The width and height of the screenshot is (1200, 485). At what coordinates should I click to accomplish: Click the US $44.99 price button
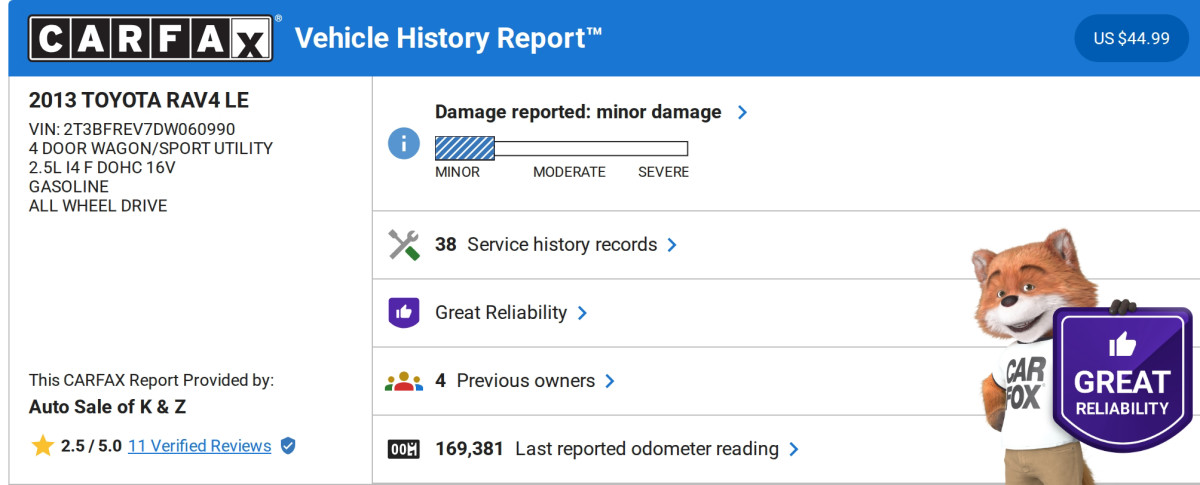pyautogui.click(x=1131, y=39)
